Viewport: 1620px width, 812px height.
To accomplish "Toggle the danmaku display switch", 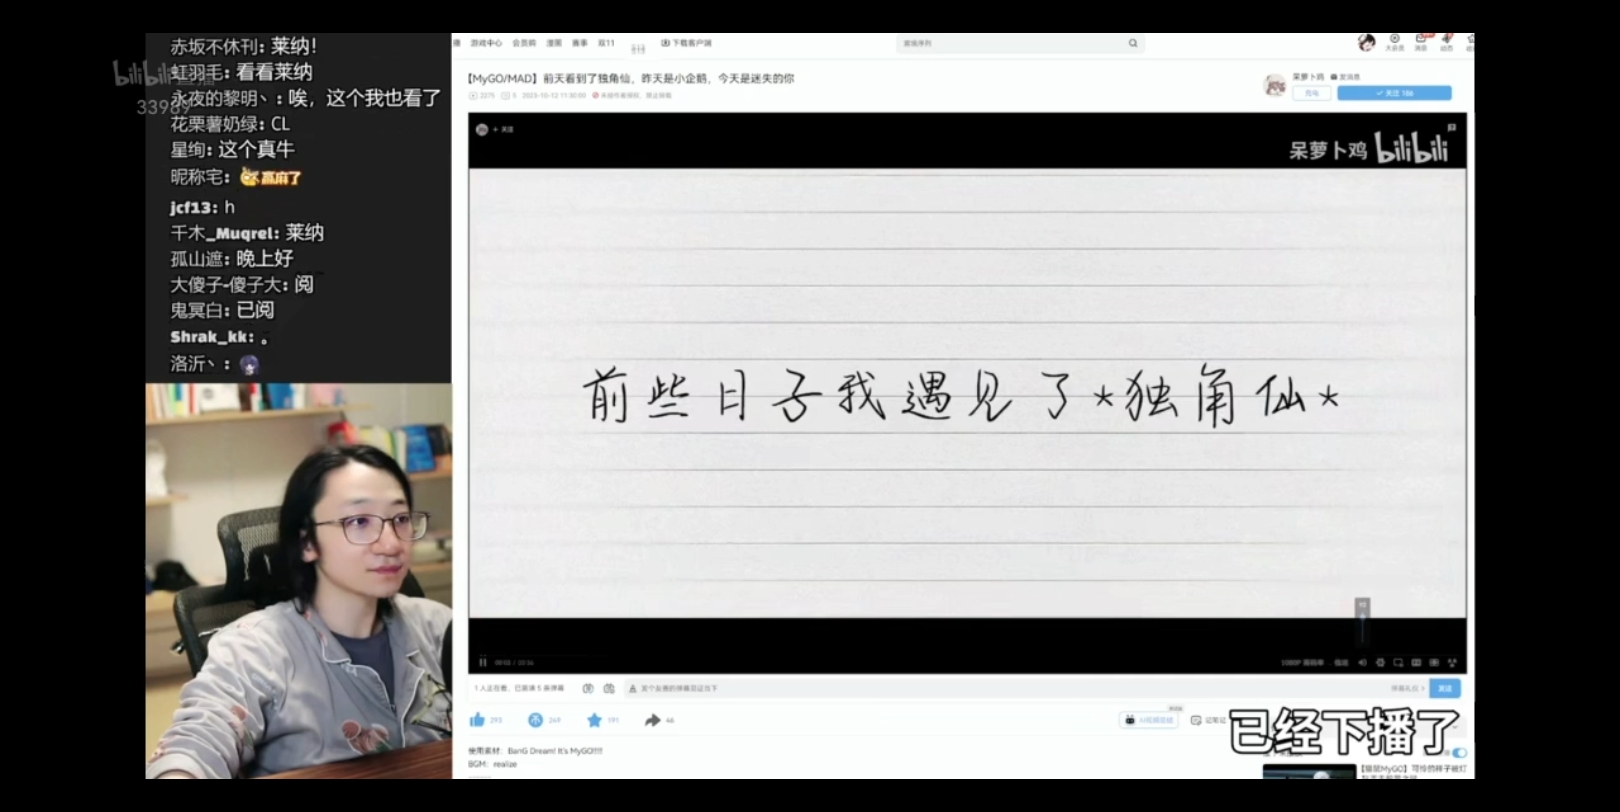I will coord(588,689).
